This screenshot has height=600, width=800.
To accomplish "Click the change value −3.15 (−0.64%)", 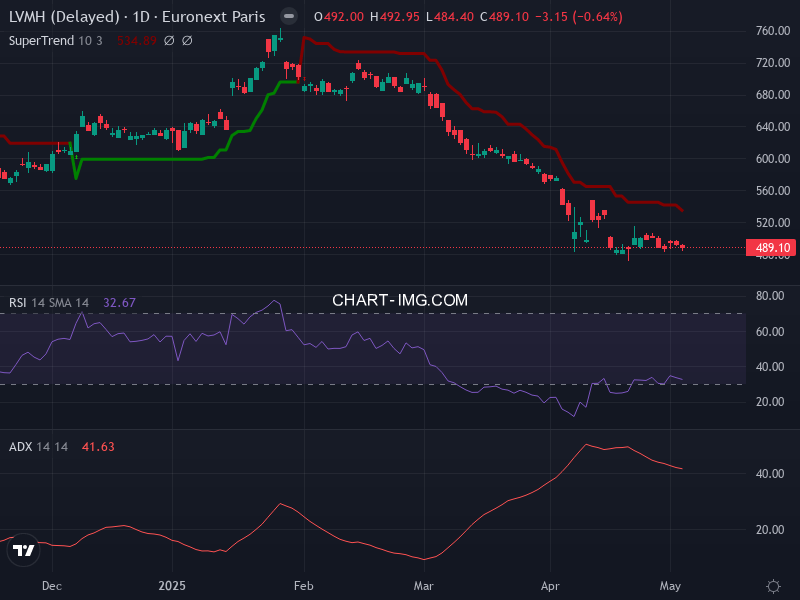I will (579, 17).
